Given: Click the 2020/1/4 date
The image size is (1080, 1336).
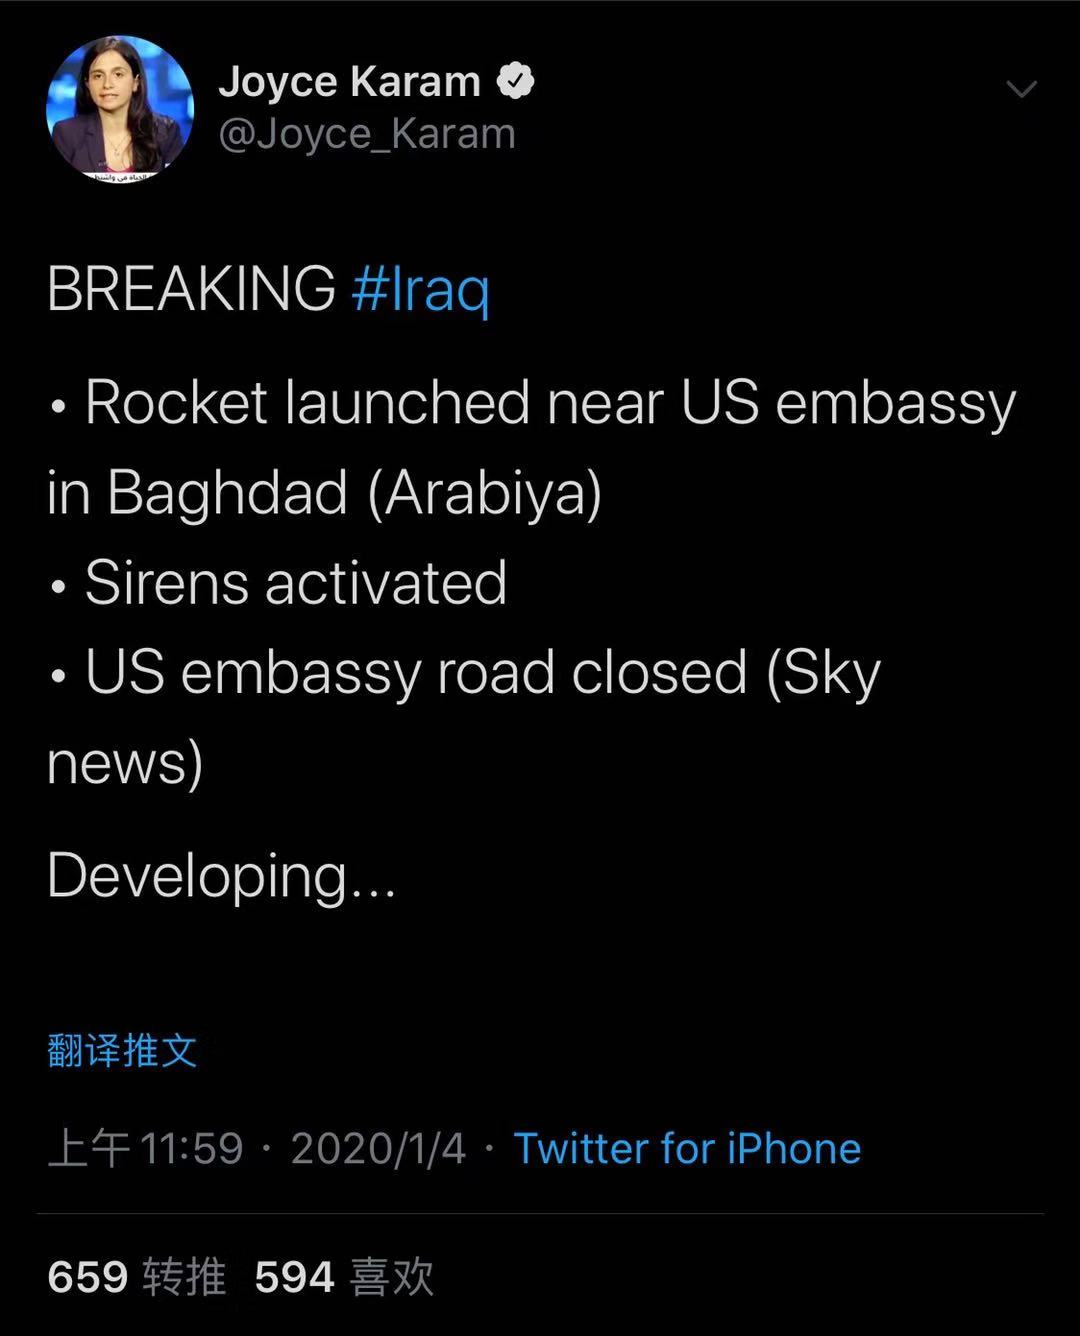Looking at the screenshot, I should coord(378,1149).
